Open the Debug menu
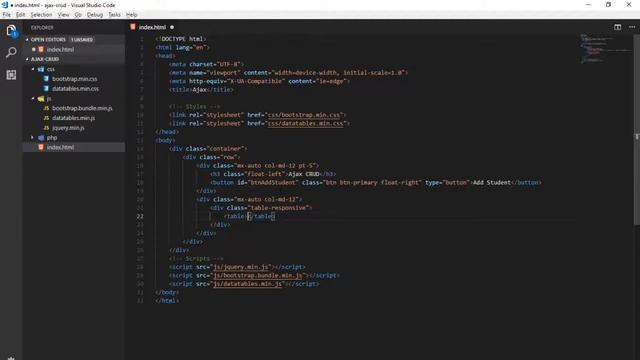This screenshot has height=360, width=640. (95, 15)
